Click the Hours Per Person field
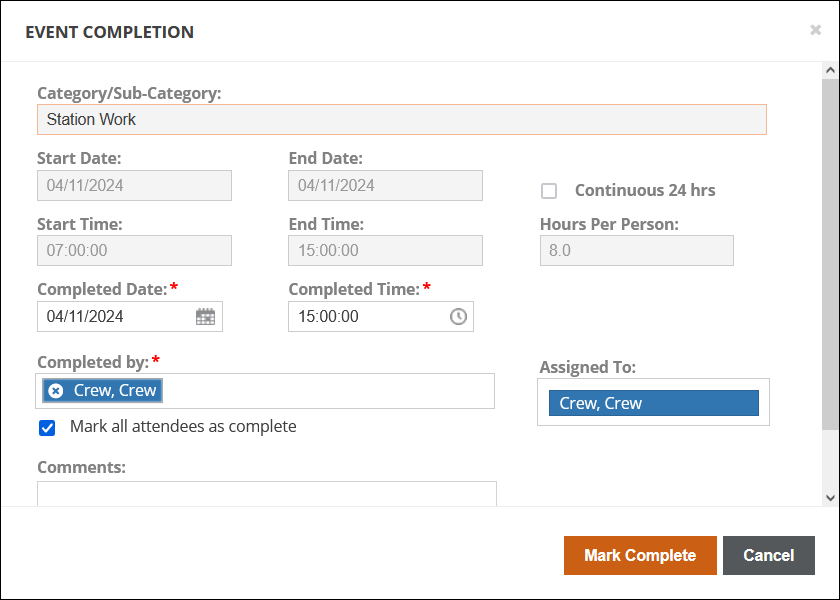Viewport: 840px width, 600px height. point(636,251)
